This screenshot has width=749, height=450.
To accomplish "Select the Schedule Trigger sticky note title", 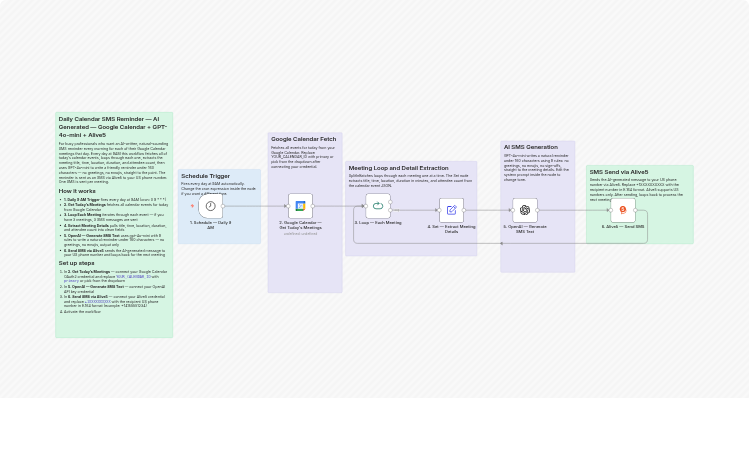I will 205,176.
